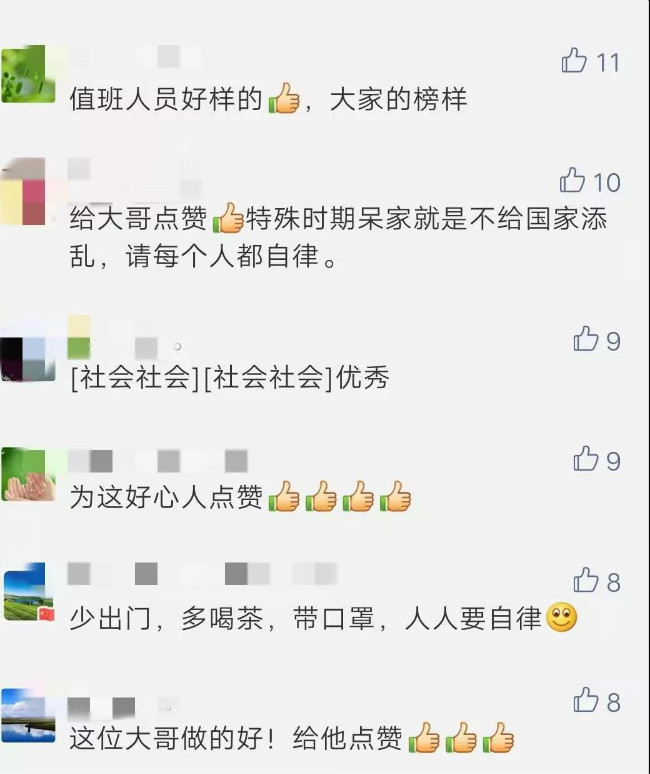Open landscape avatar with red flag
This screenshot has height=774, width=650.
[29, 591]
